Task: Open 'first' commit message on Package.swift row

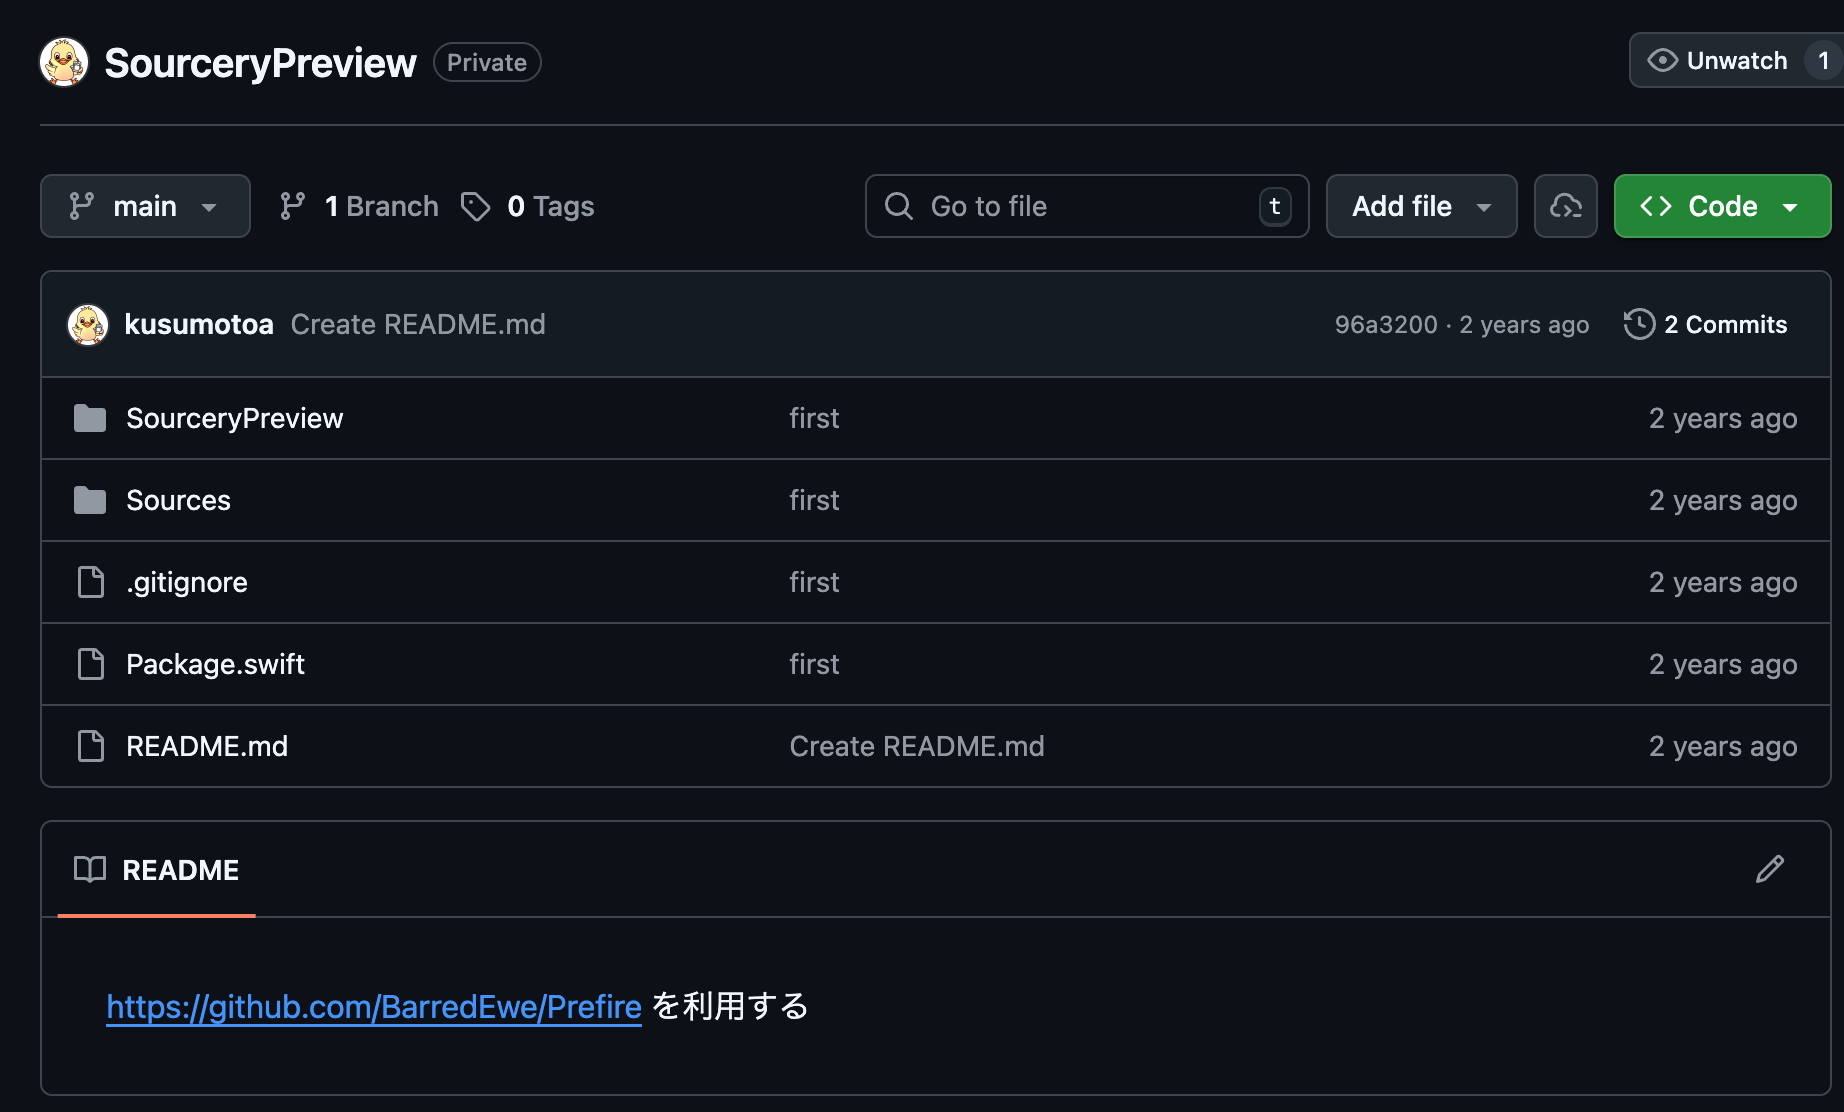Action: [814, 664]
